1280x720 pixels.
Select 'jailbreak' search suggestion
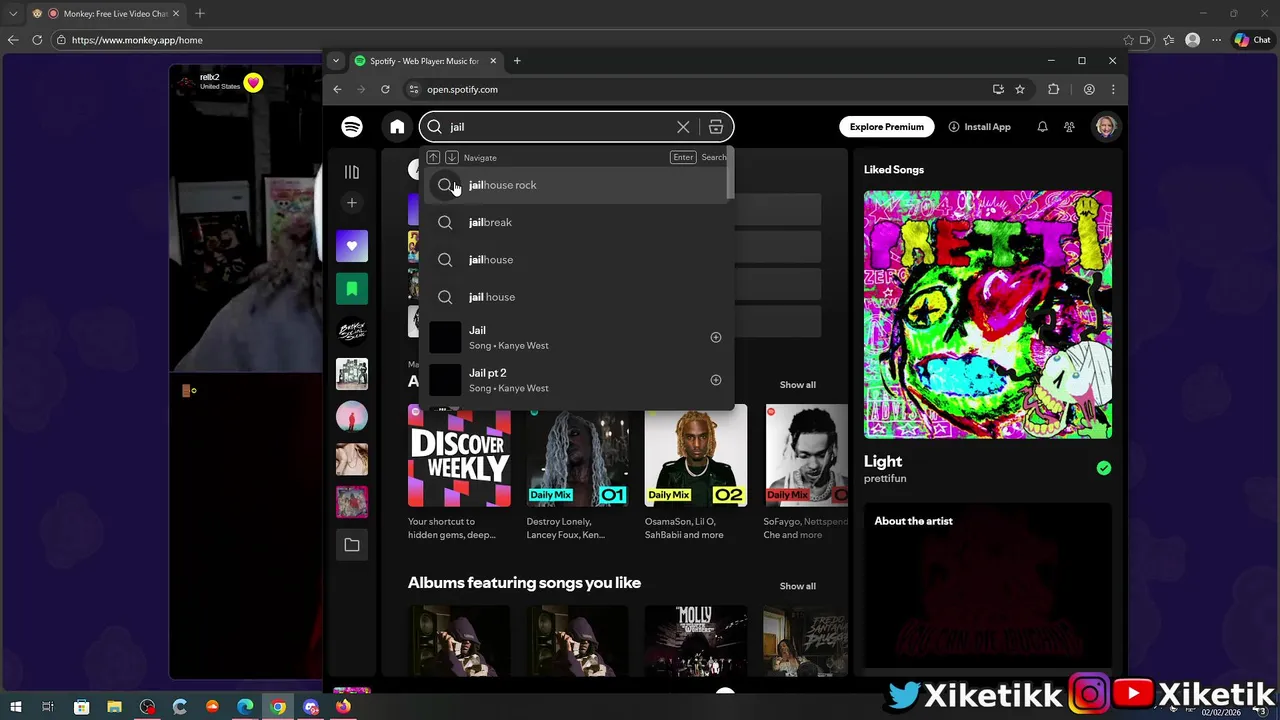[x=575, y=222]
